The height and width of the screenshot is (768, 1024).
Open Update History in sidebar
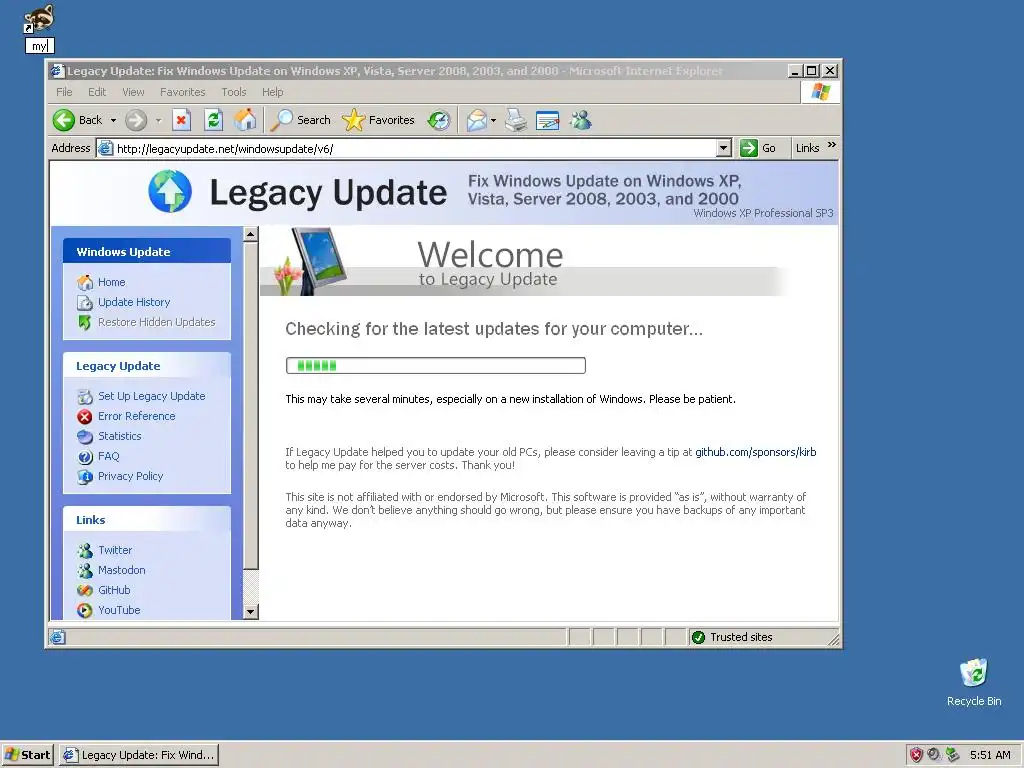[x=134, y=302]
